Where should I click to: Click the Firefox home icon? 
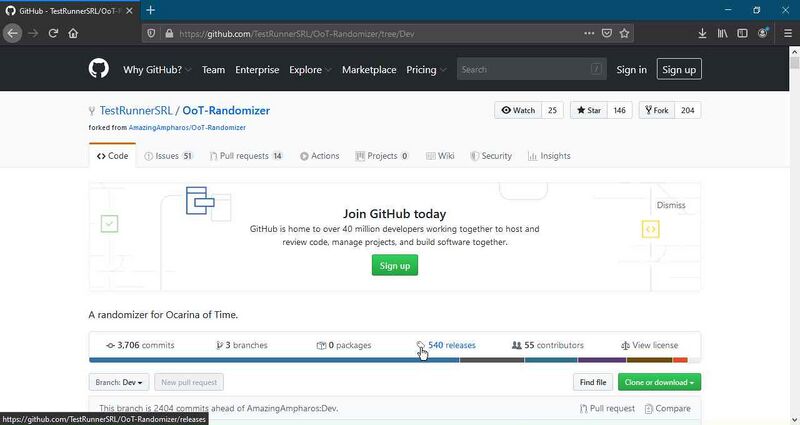point(73,33)
